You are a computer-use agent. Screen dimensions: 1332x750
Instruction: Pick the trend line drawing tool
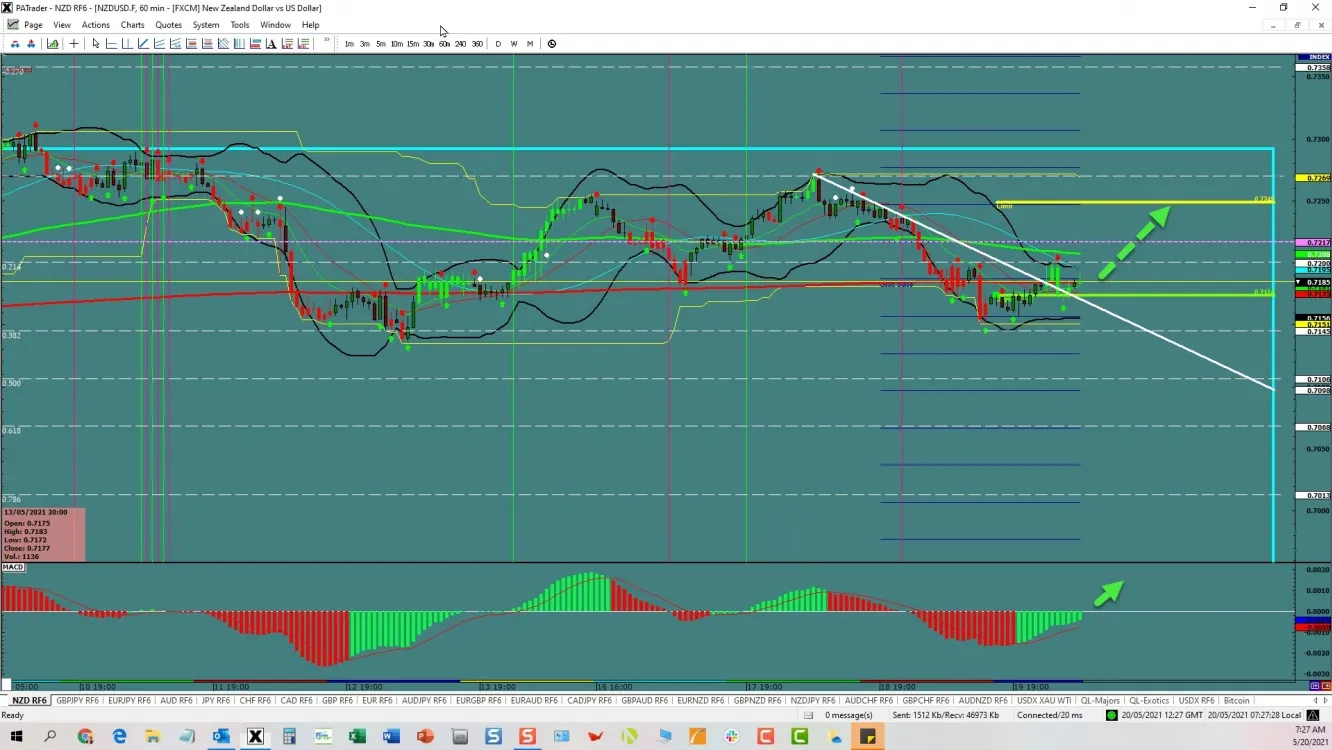(x=143, y=44)
